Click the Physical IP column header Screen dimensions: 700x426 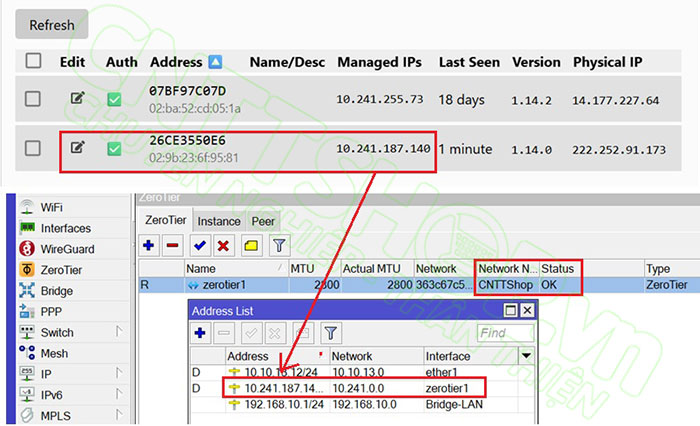pyautogui.click(x=608, y=62)
